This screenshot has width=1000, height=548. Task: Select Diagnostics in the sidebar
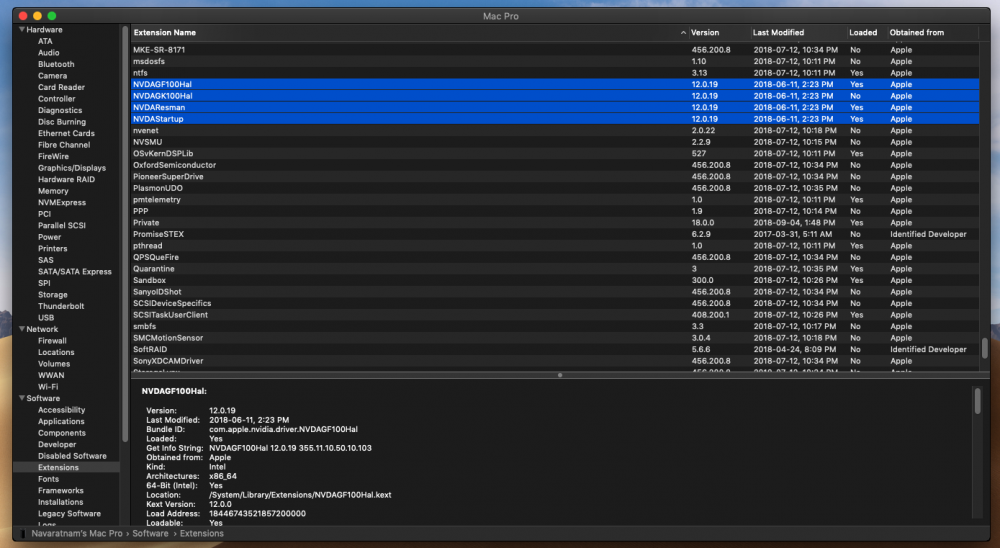click(60, 110)
